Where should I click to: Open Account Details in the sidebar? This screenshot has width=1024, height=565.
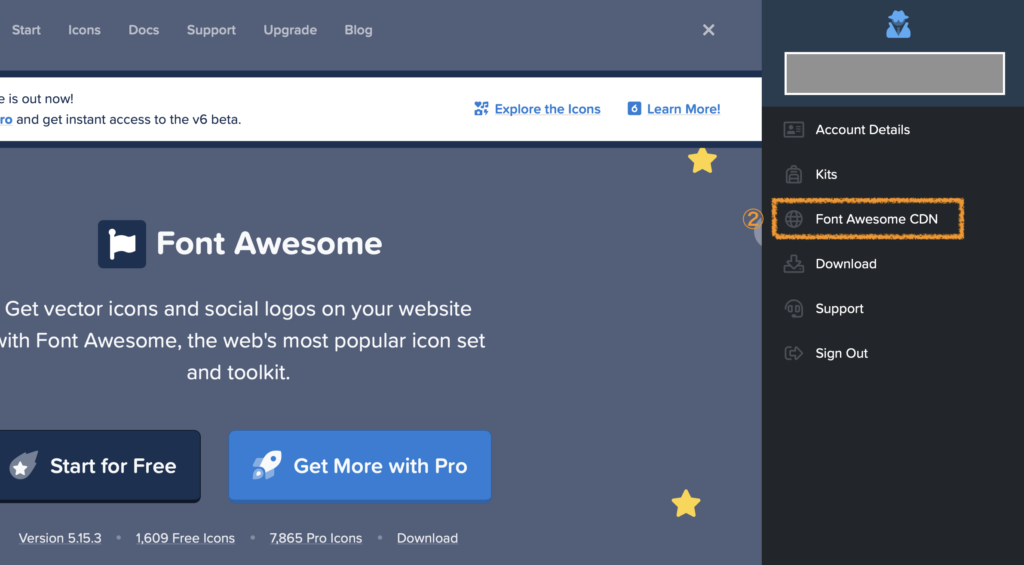click(863, 129)
